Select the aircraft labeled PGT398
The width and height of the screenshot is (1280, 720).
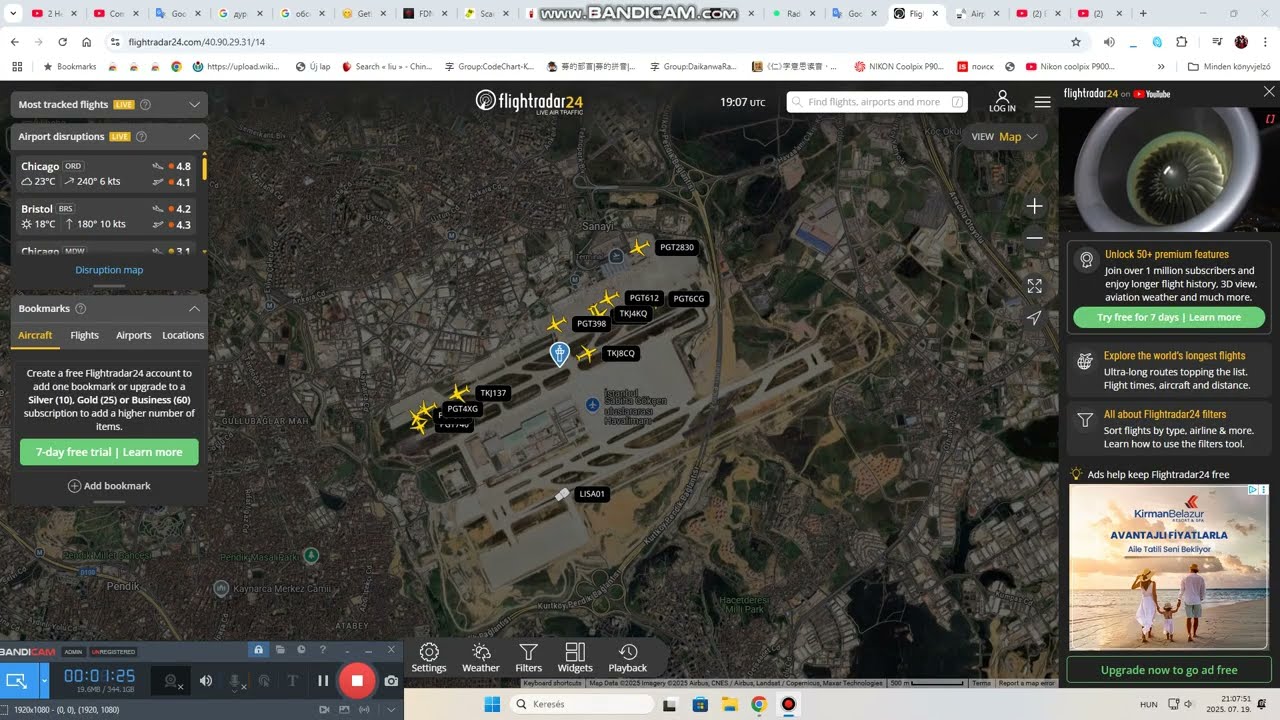pos(556,324)
